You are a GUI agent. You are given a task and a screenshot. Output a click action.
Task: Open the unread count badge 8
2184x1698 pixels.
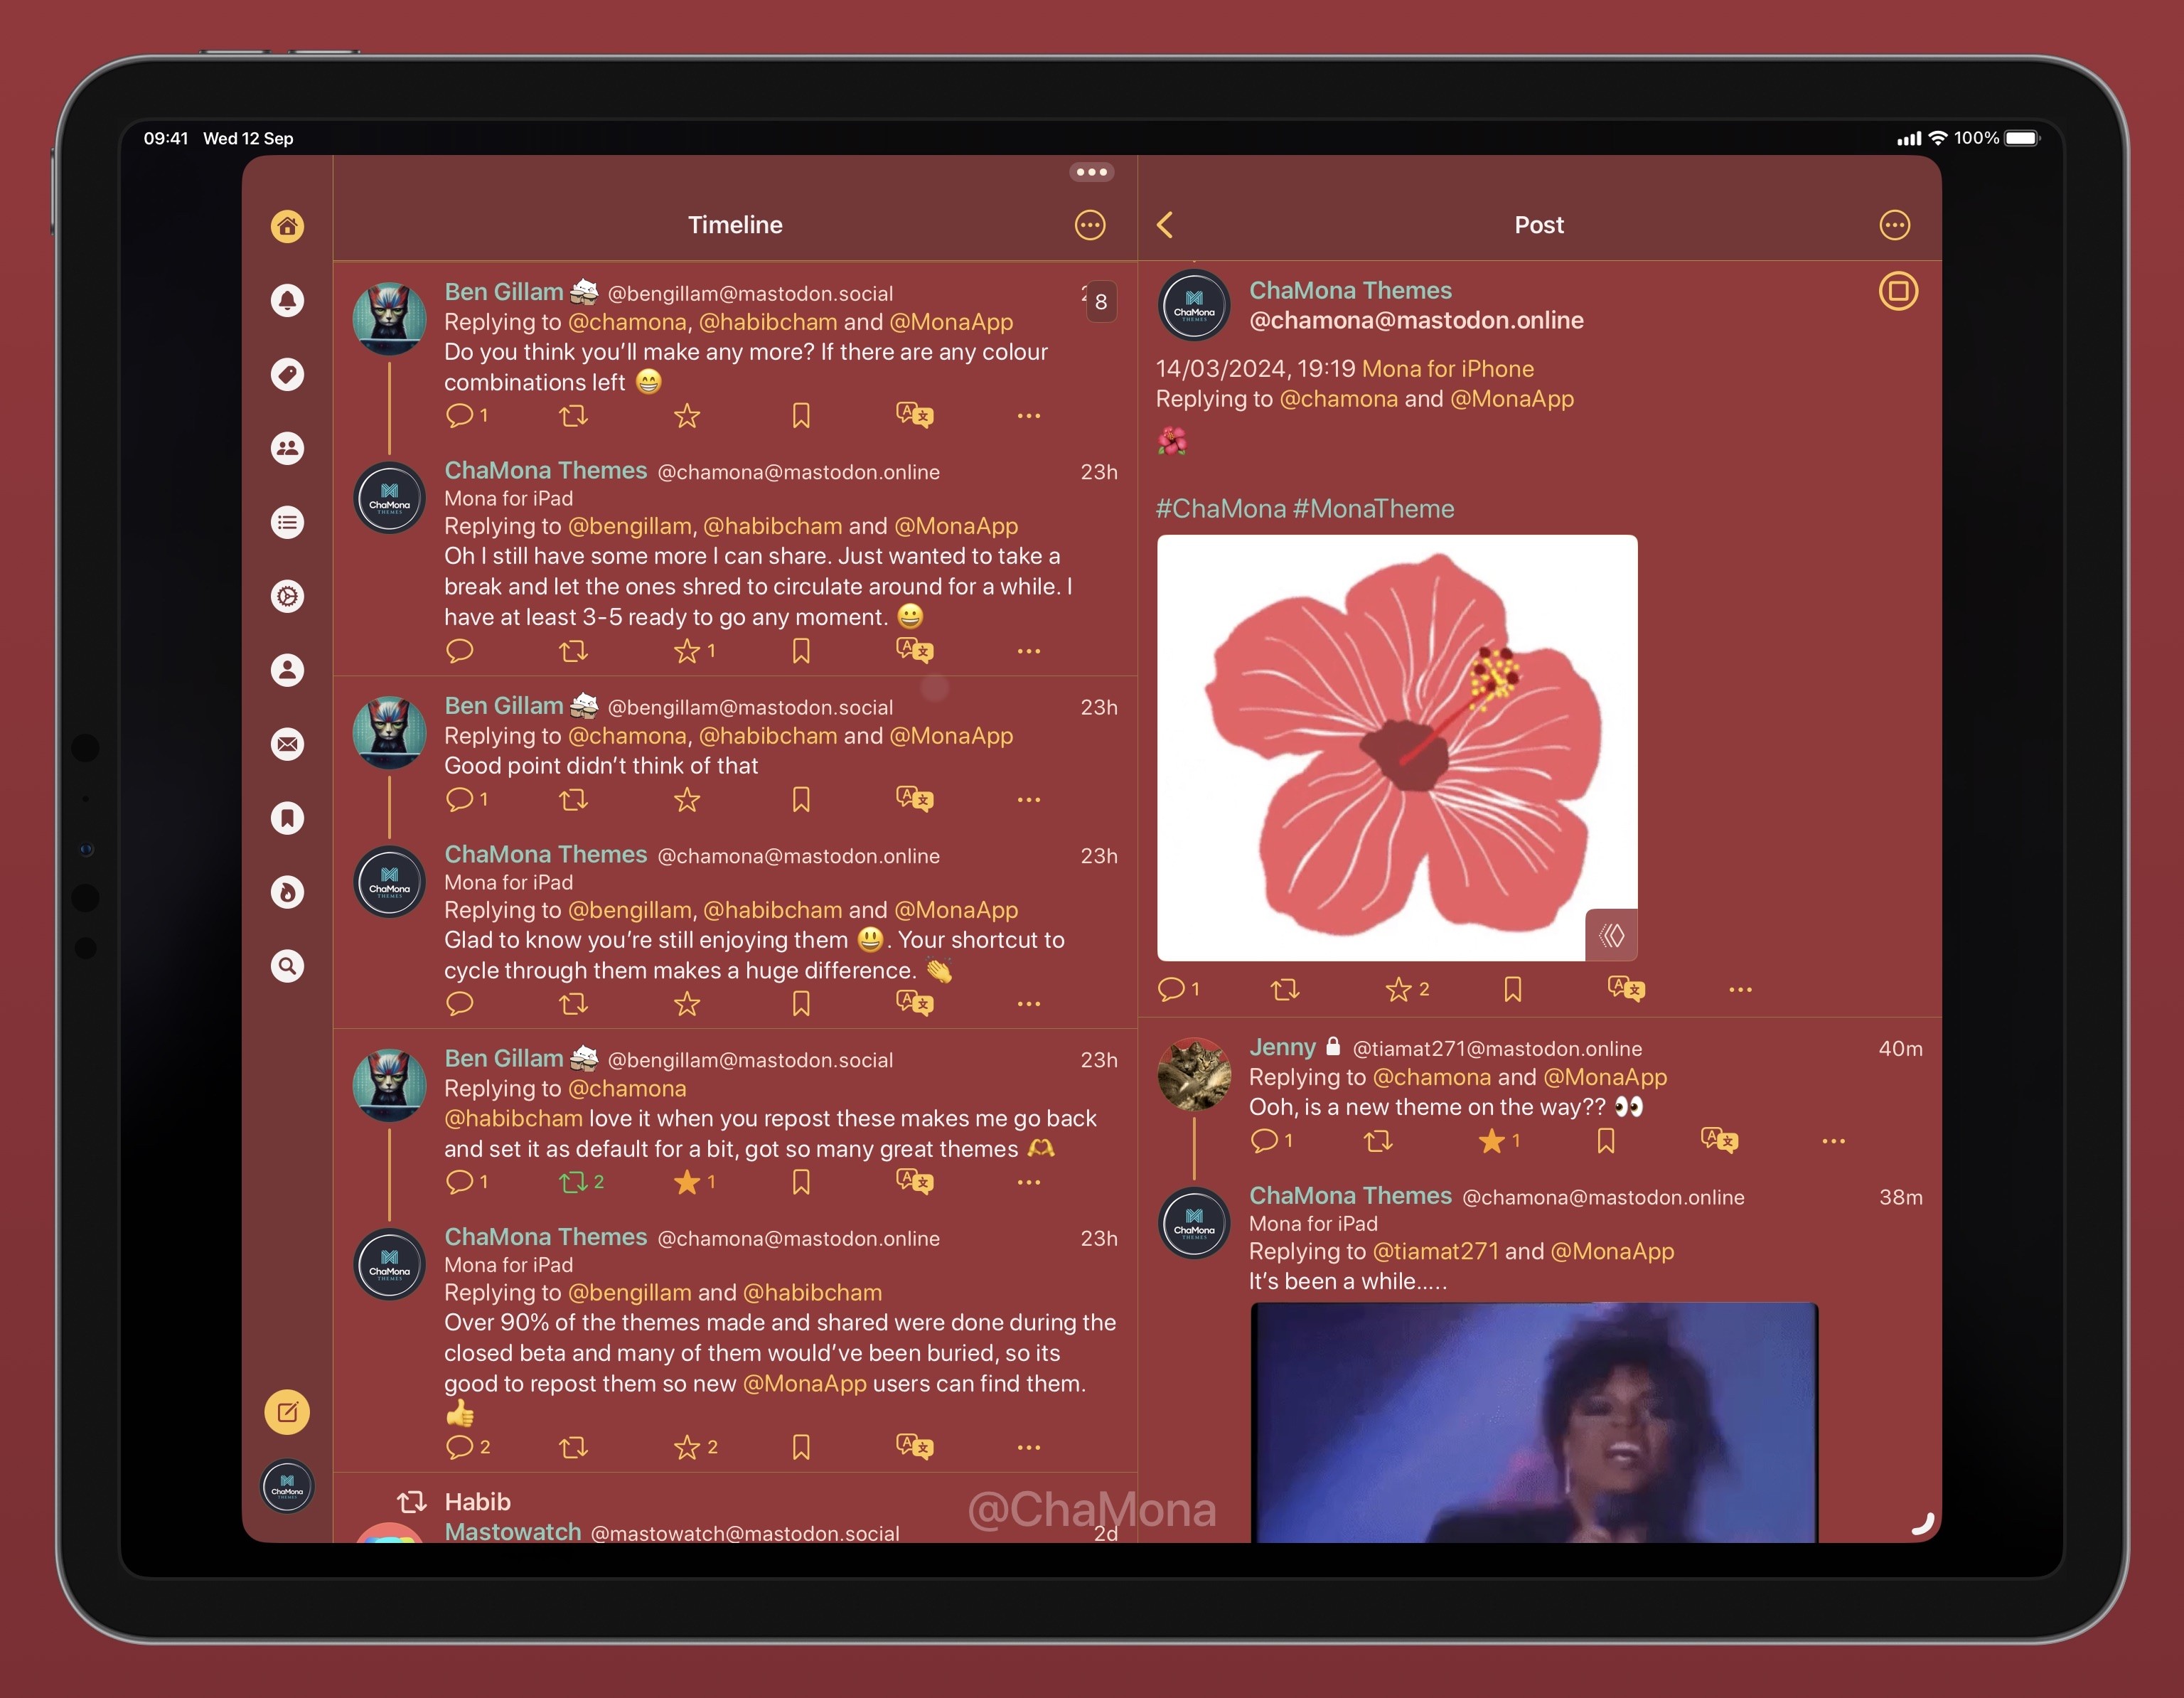(1101, 301)
